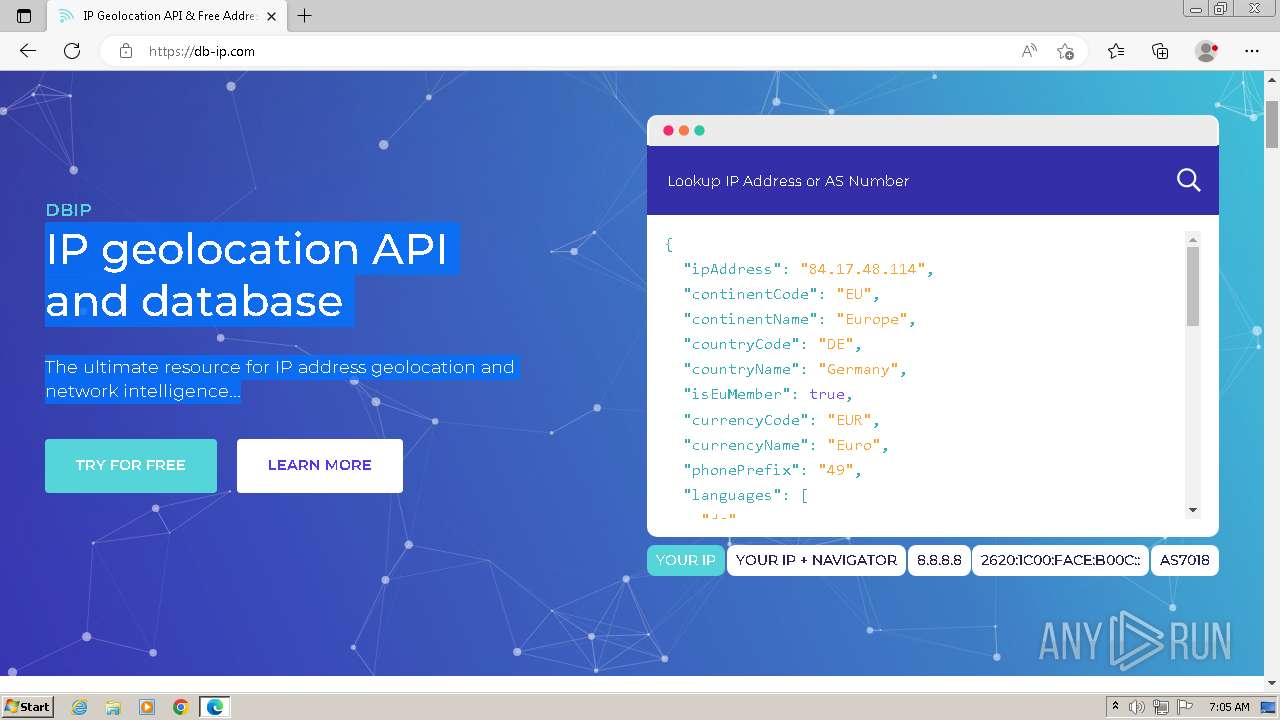Open File Explorer from taskbar
1280x720 pixels.
click(113, 707)
